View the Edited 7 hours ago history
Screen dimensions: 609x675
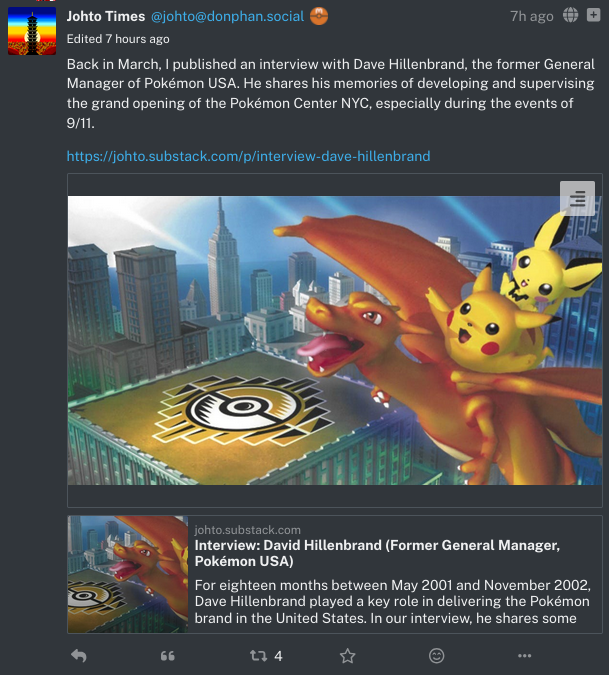(x=118, y=39)
